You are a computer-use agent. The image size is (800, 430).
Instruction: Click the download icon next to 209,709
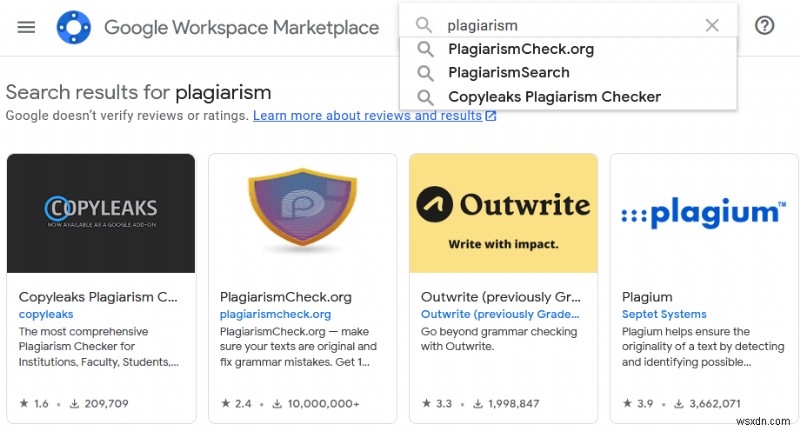74,403
